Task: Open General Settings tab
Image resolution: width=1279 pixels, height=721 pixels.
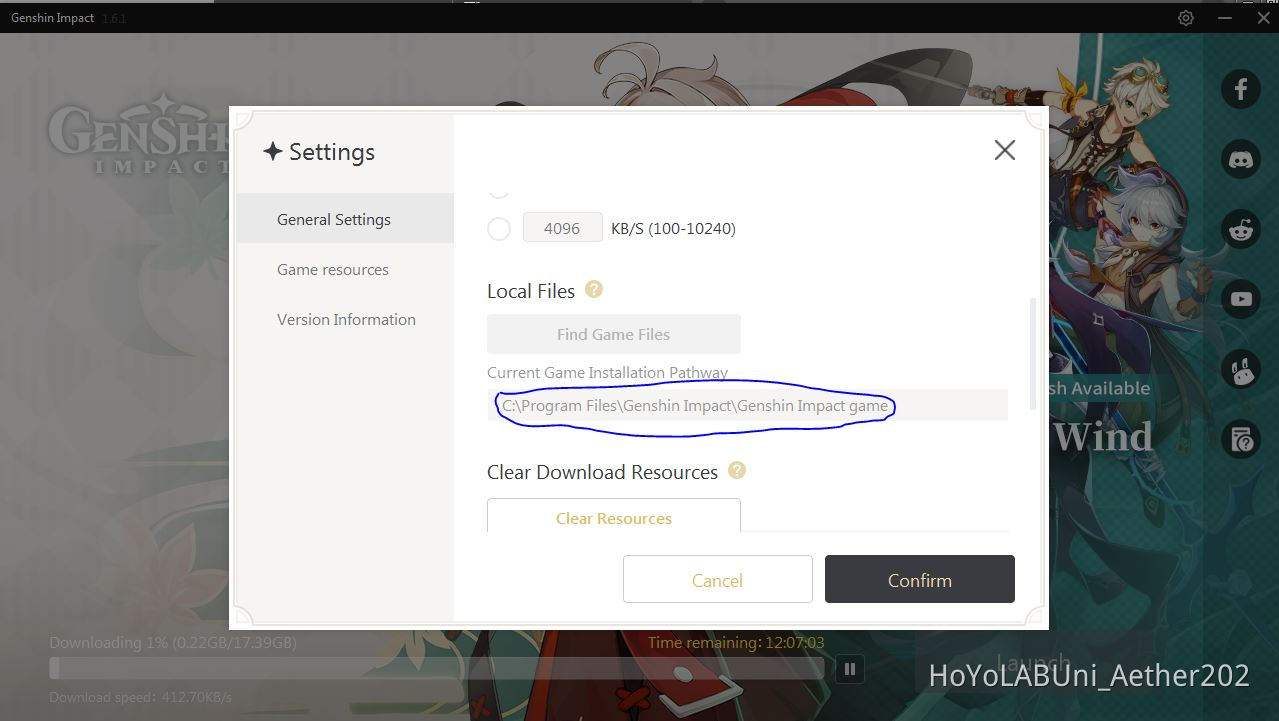Action: point(345,219)
